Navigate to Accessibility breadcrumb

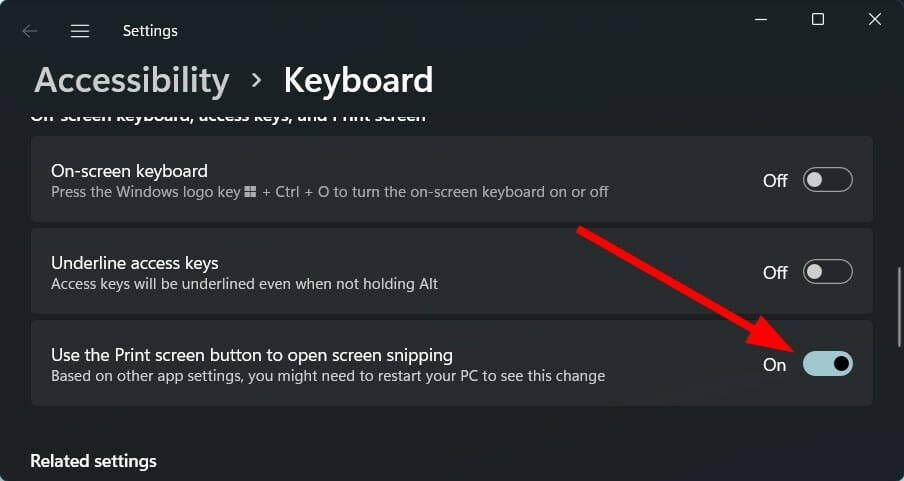pyautogui.click(x=132, y=80)
